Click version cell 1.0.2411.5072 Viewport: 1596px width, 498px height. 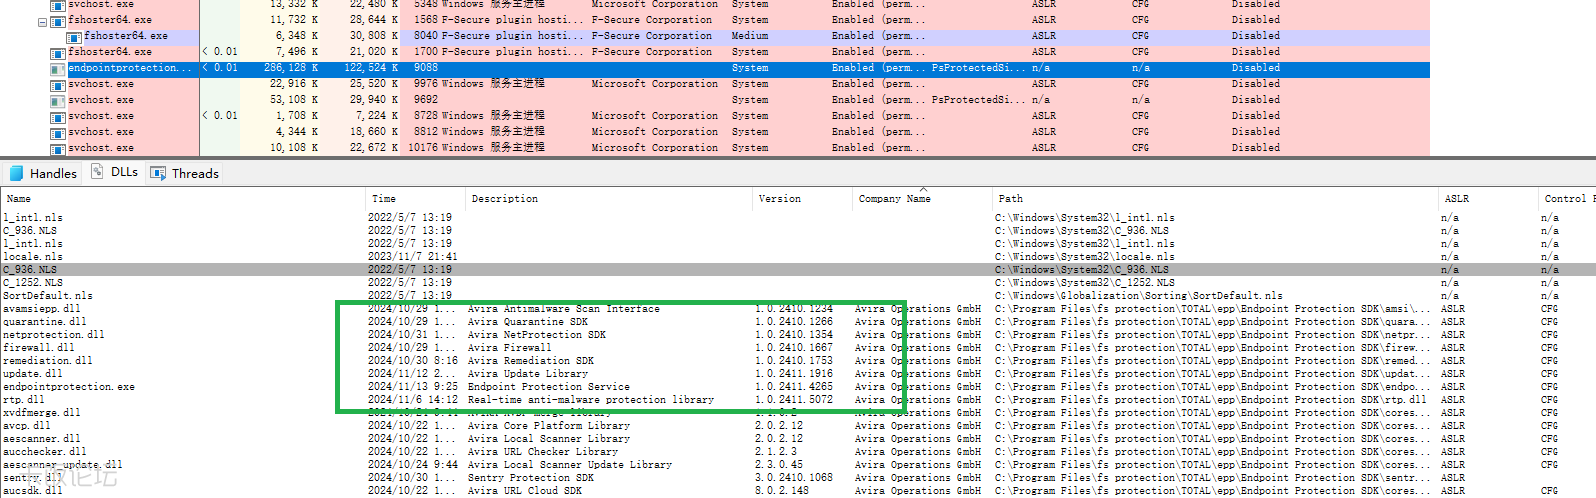pos(794,400)
